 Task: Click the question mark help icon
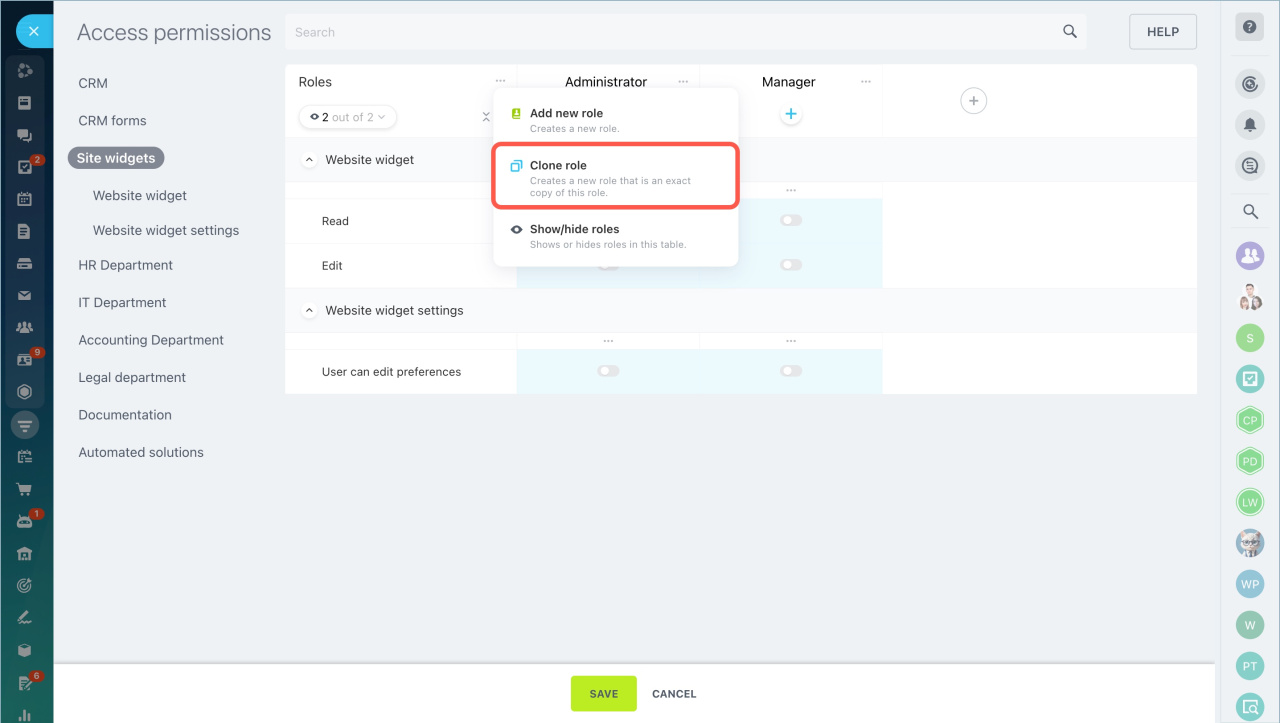1249,28
